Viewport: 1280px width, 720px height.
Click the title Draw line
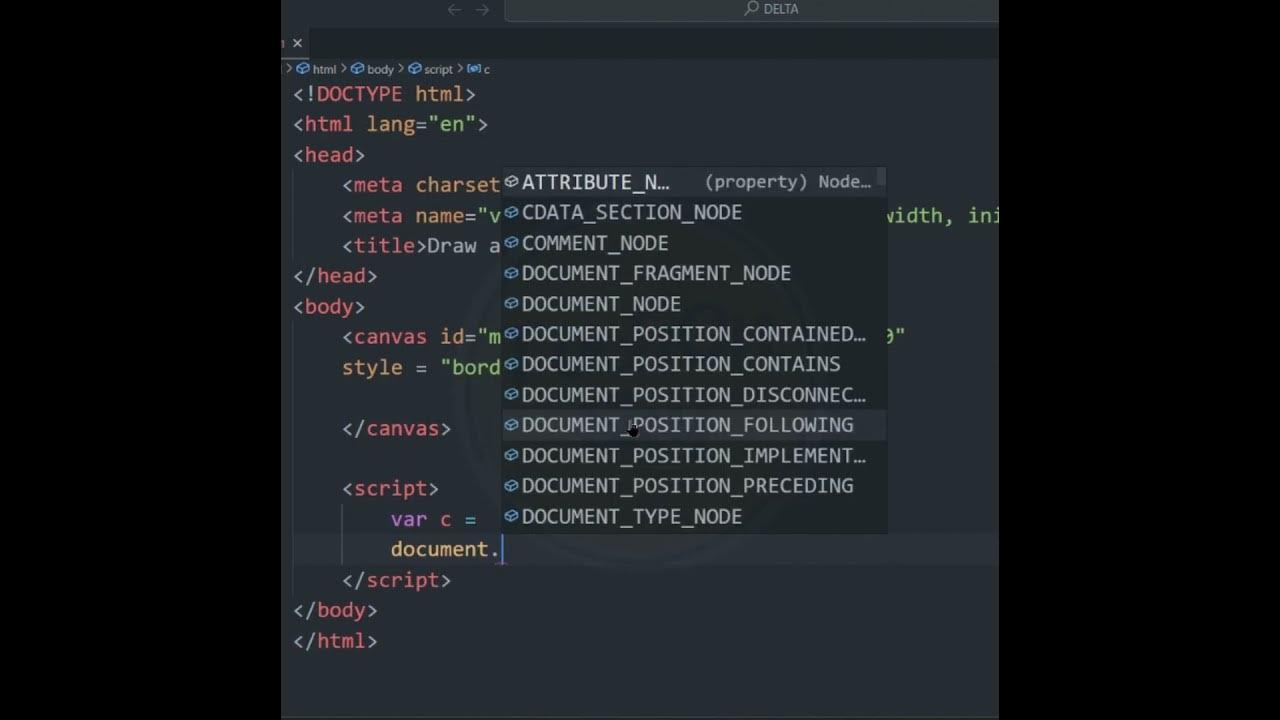pyautogui.click(x=421, y=246)
